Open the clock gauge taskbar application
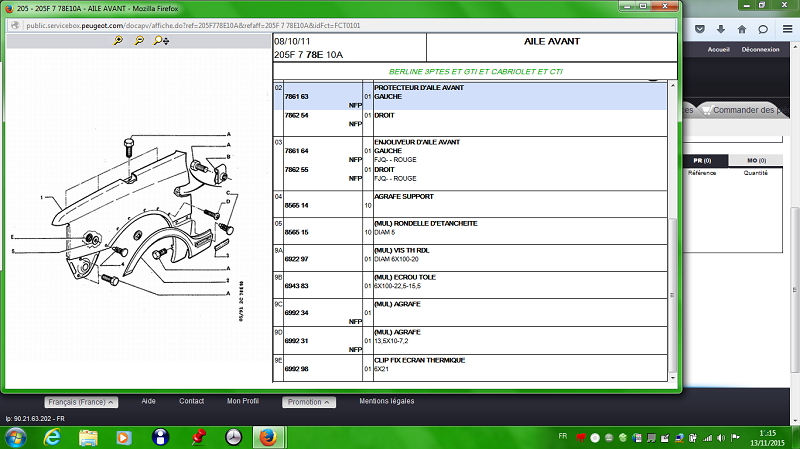Image resolution: width=800 pixels, height=449 pixels. pyautogui.click(x=234, y=438)
